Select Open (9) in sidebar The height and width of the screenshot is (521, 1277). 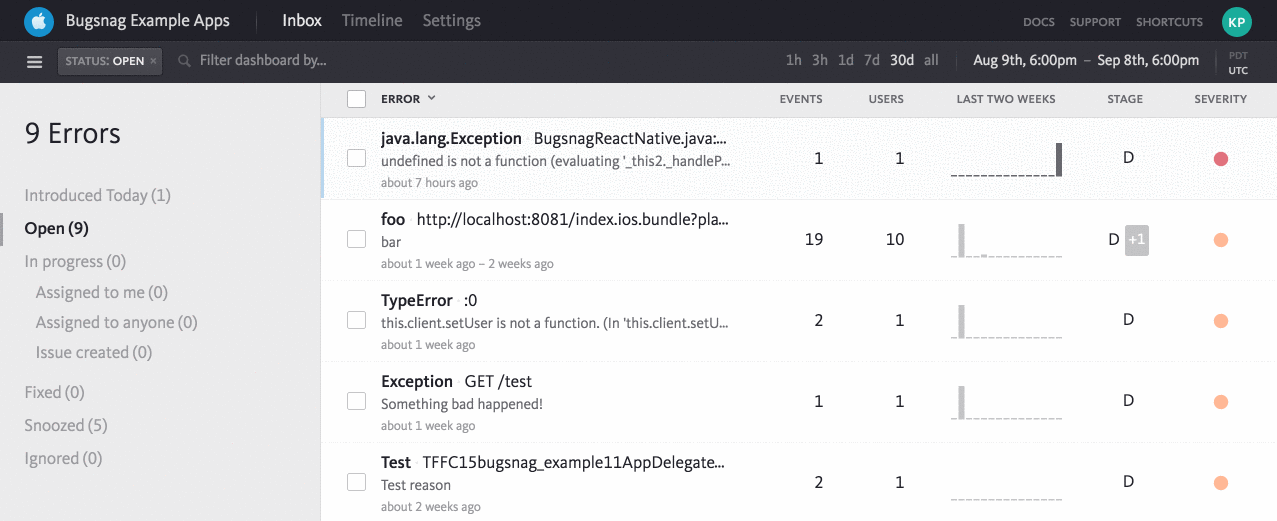57,228
